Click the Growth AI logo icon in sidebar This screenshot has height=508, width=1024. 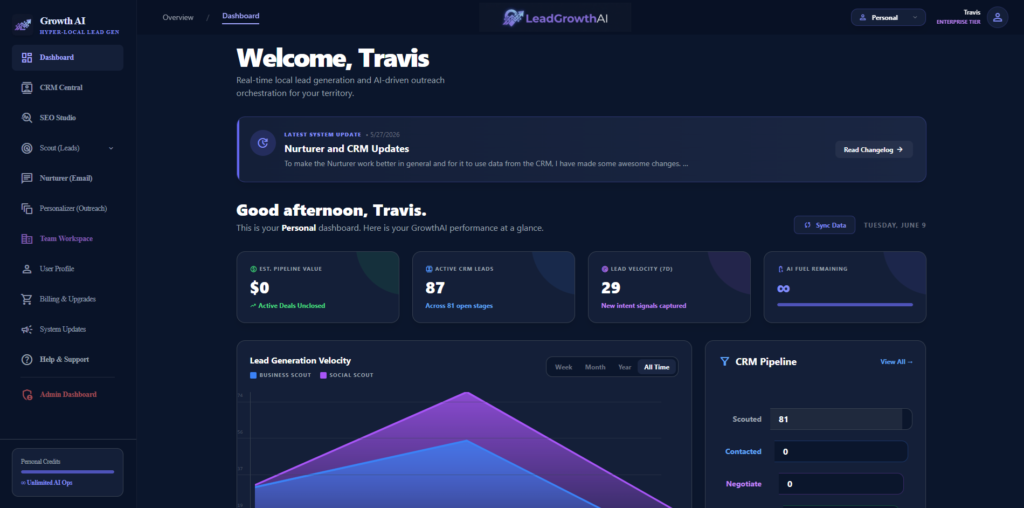23,25
